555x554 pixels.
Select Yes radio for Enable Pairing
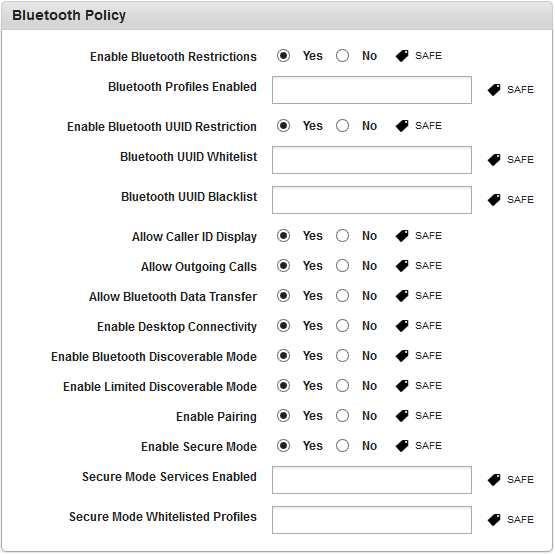coord(284,416)
